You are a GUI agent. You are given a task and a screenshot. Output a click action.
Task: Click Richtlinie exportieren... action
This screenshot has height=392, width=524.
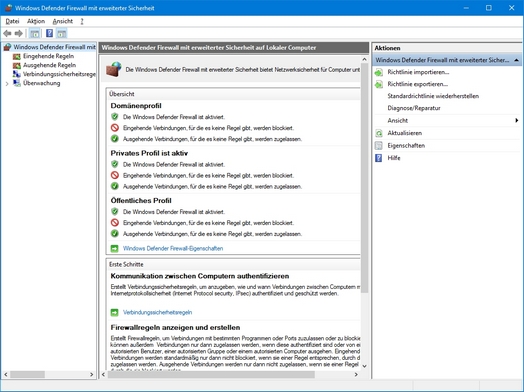417,84
